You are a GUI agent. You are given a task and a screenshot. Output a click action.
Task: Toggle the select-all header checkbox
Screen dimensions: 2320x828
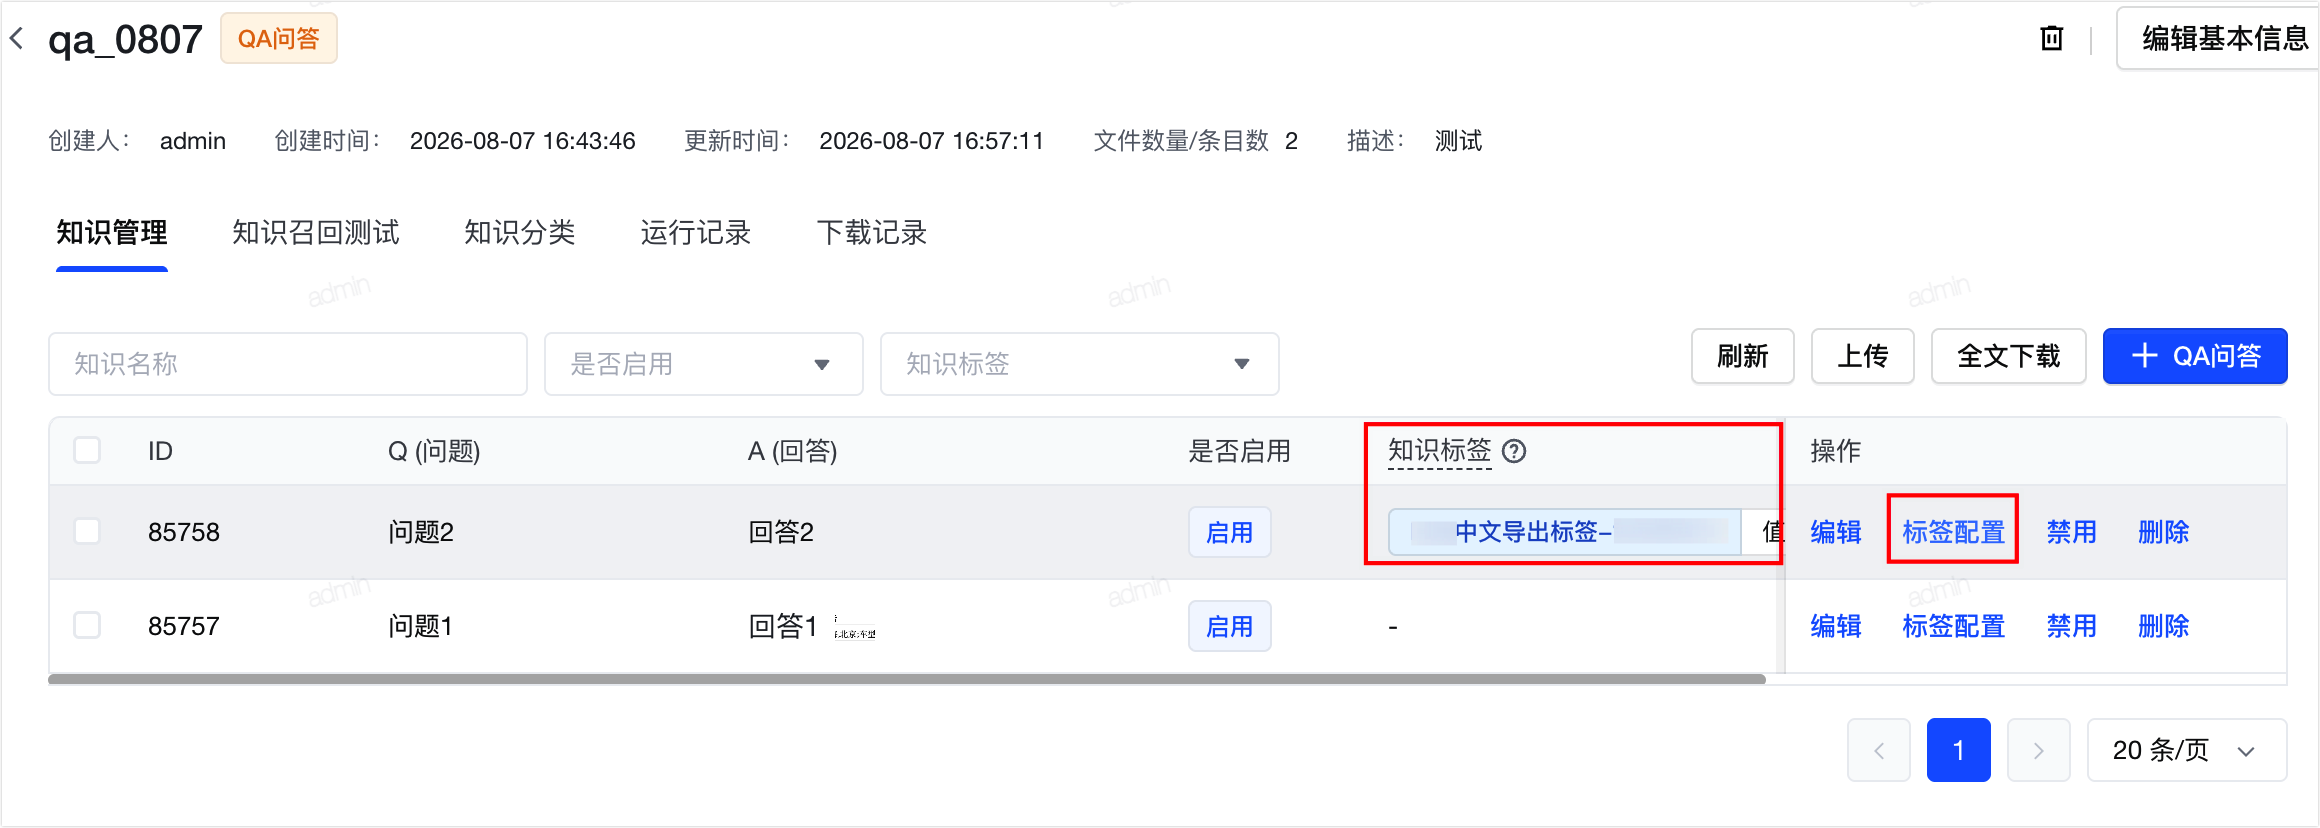point(88,451)
